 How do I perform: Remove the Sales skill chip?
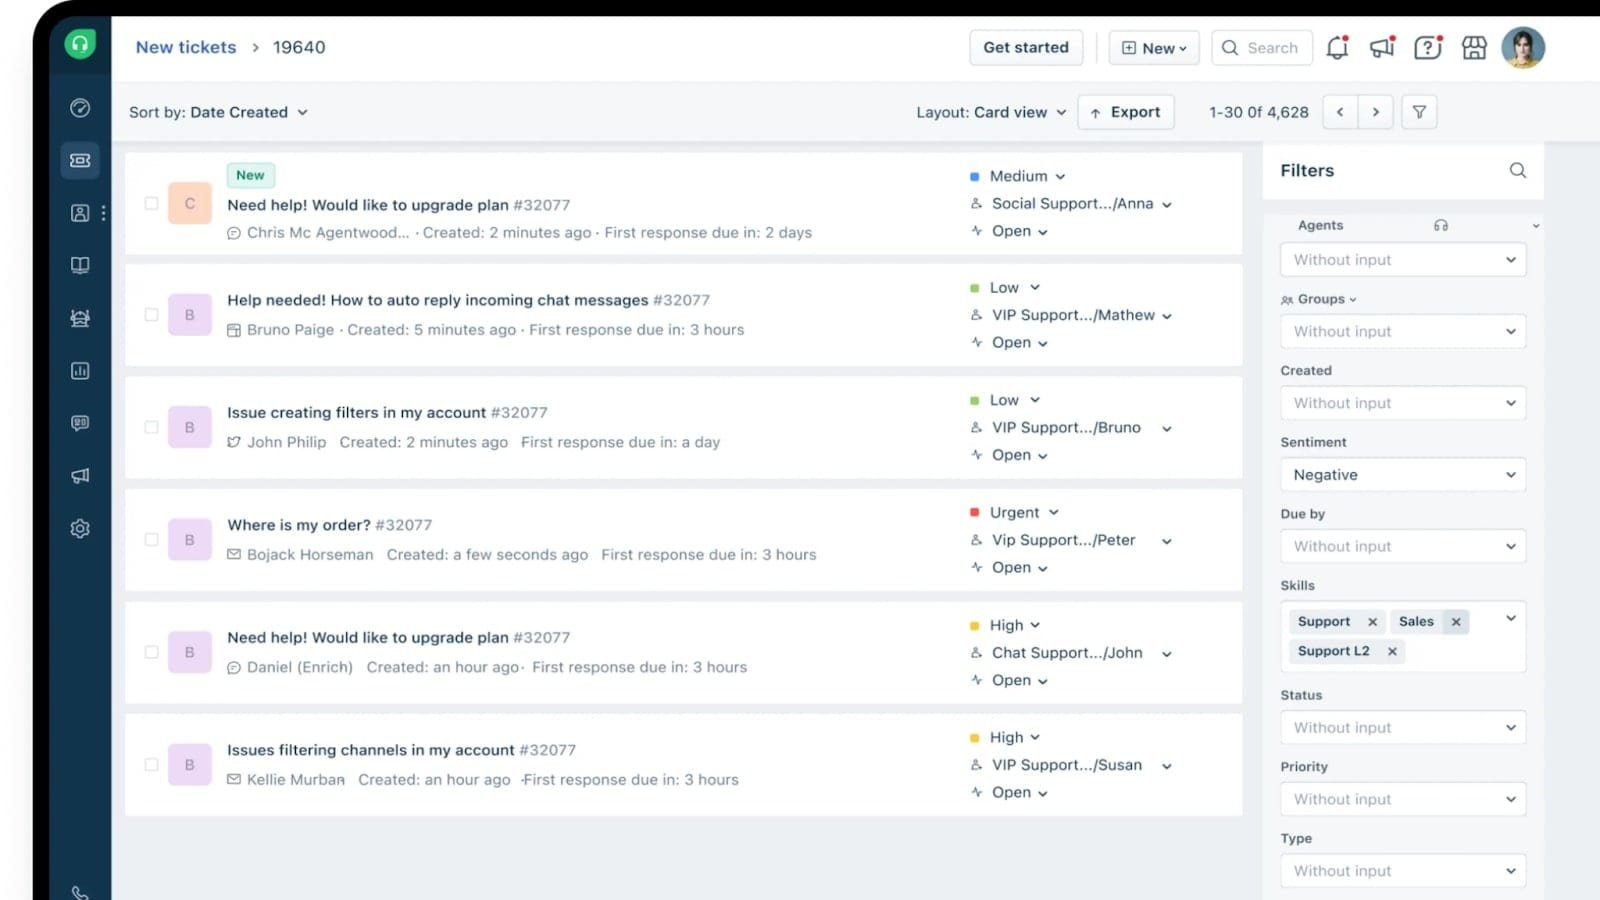(1455, 621)
